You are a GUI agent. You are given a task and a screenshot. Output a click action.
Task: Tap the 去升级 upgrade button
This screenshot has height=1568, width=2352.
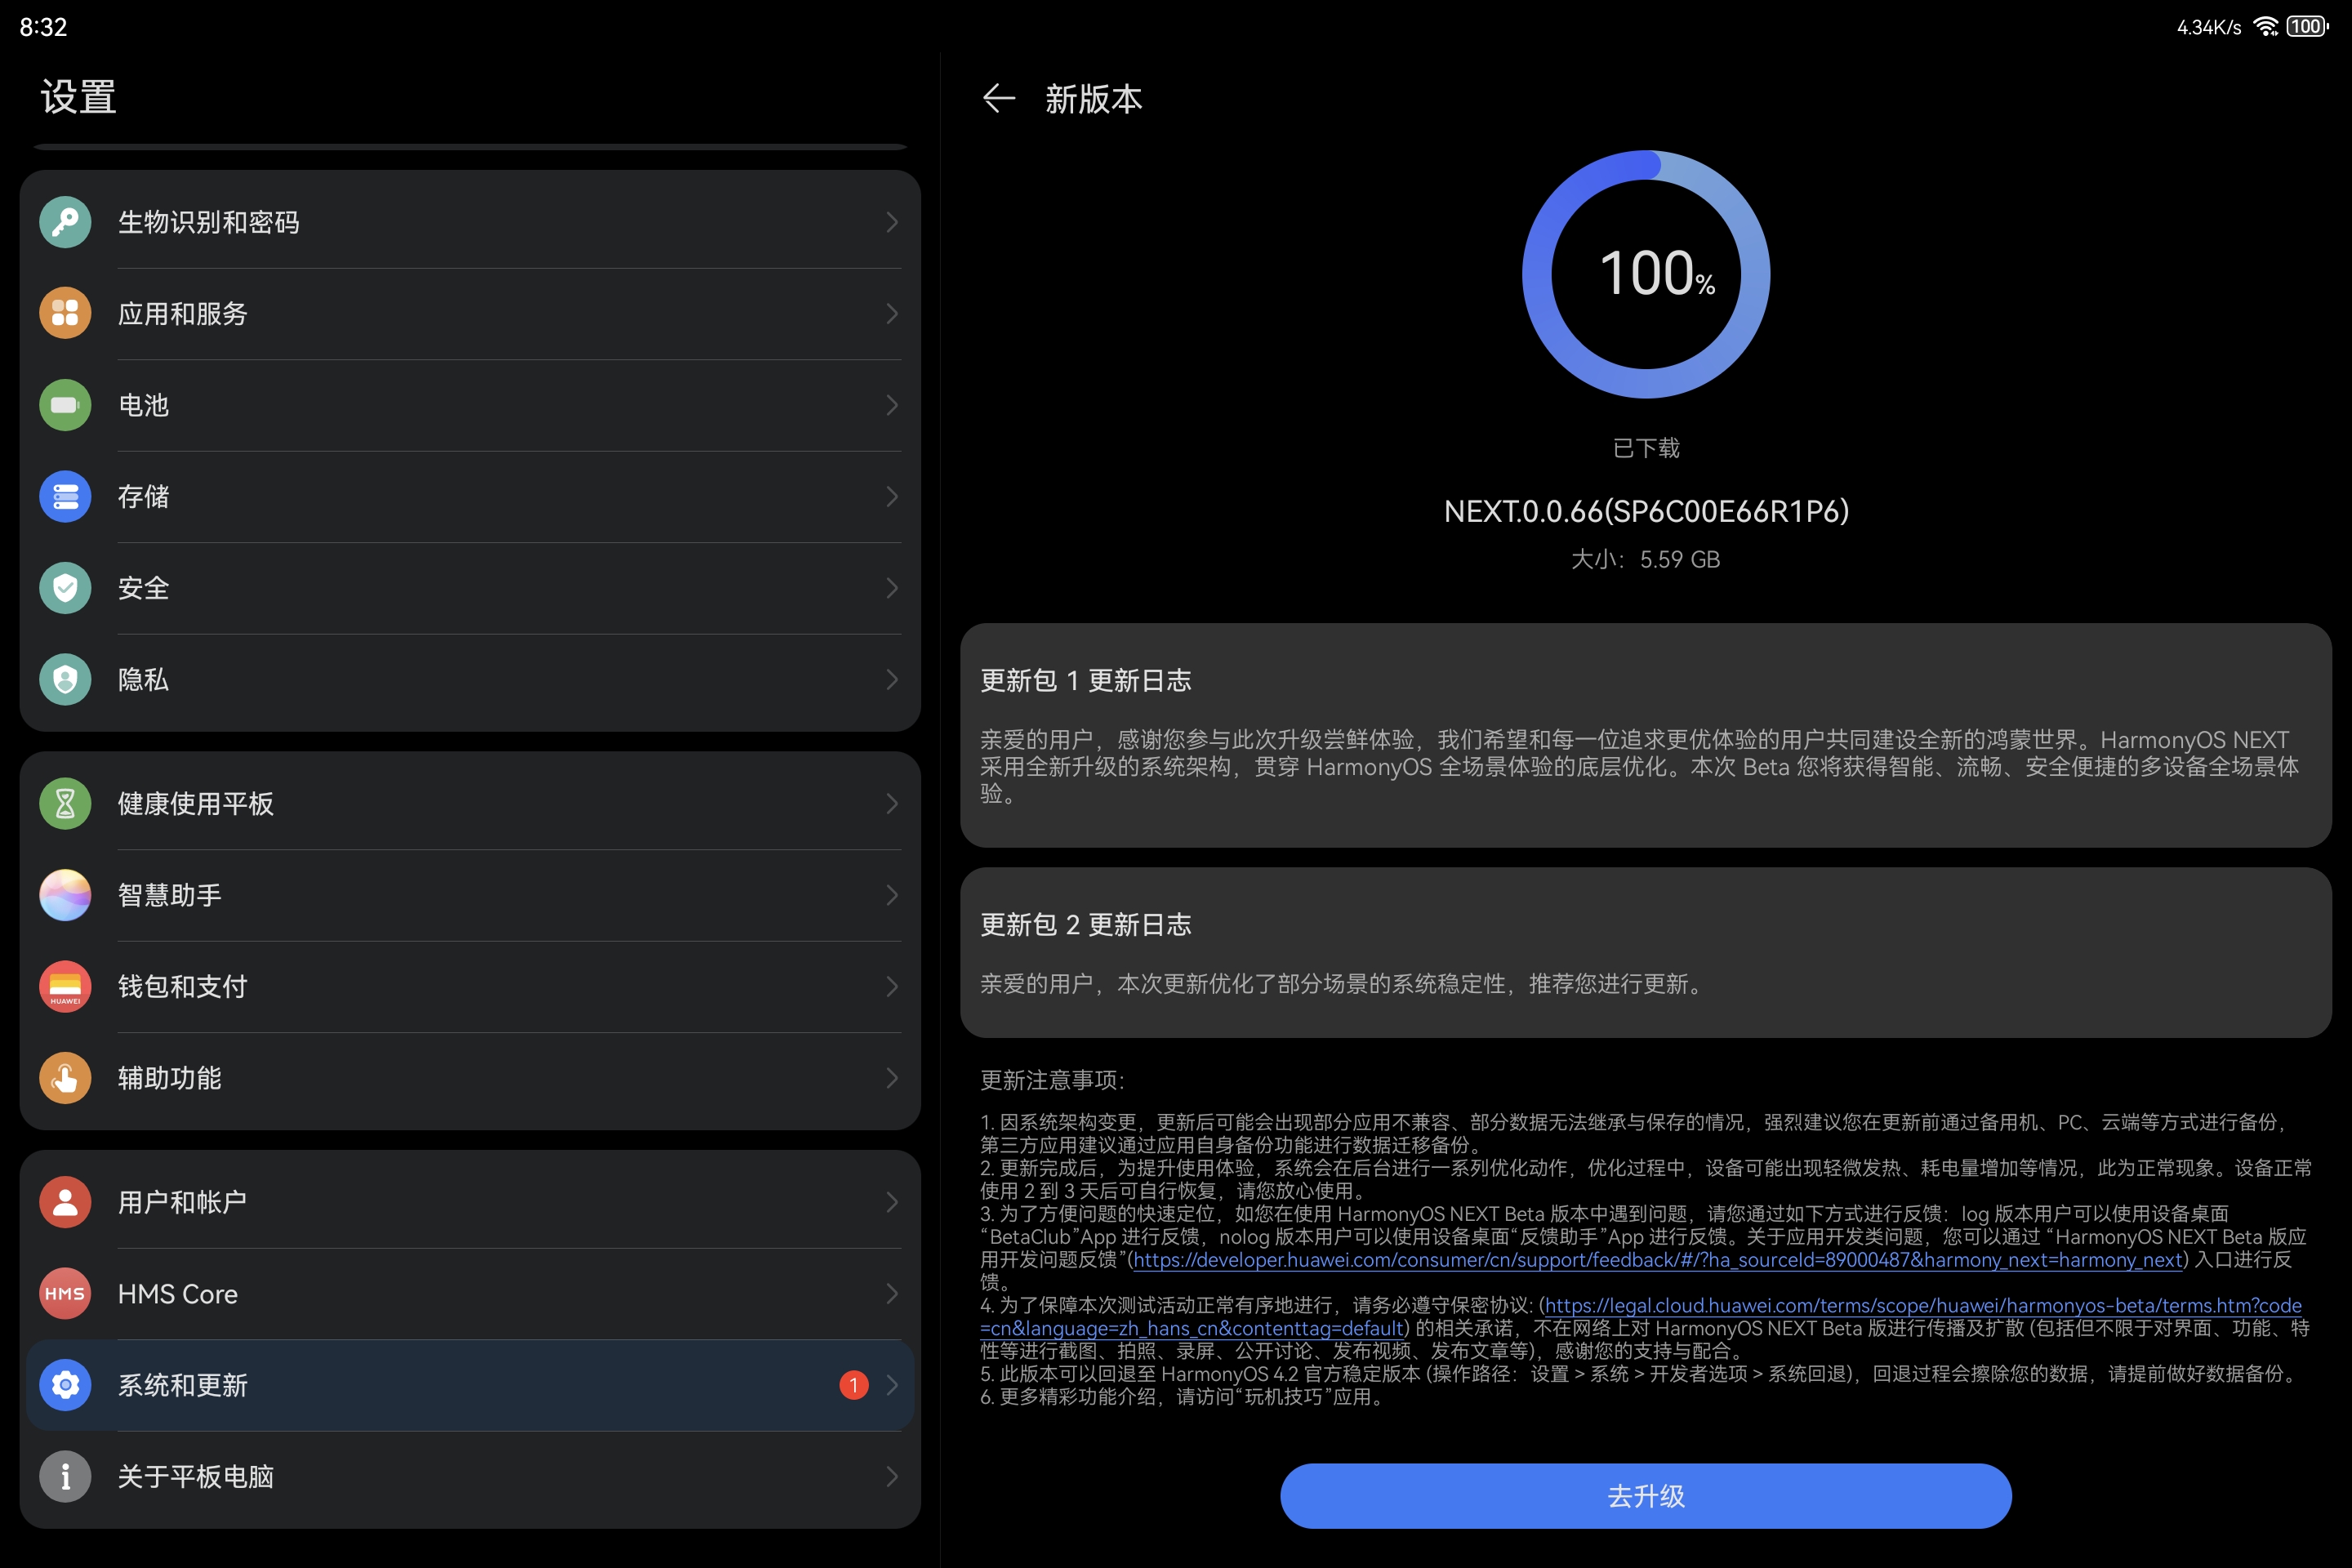click(x=1645, y=1496)
